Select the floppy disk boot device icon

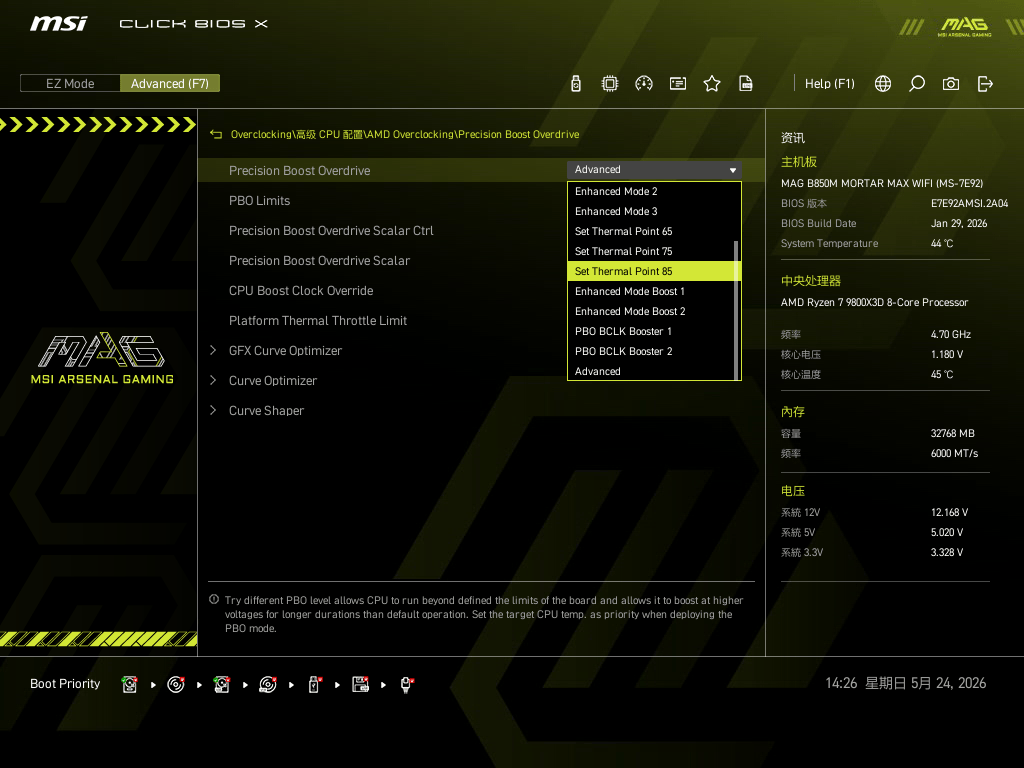coord(360,684)
